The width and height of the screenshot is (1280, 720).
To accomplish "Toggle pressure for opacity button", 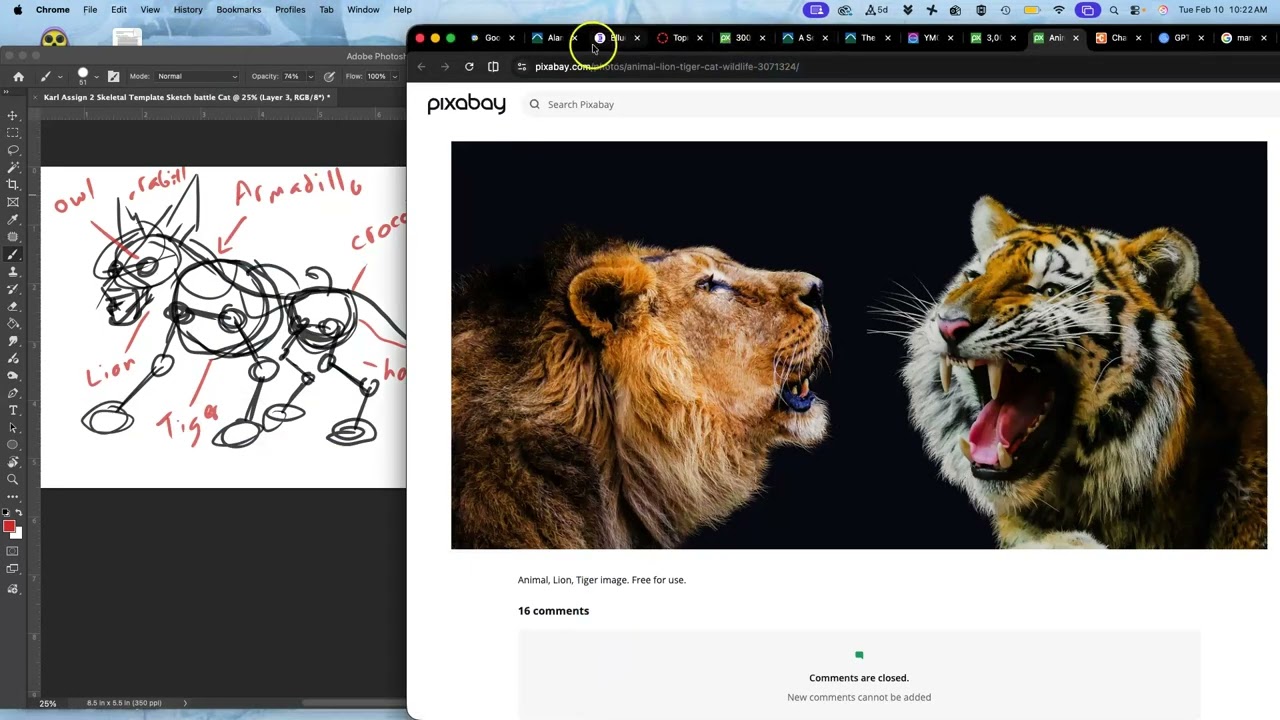I will click(x=329, y=76).
